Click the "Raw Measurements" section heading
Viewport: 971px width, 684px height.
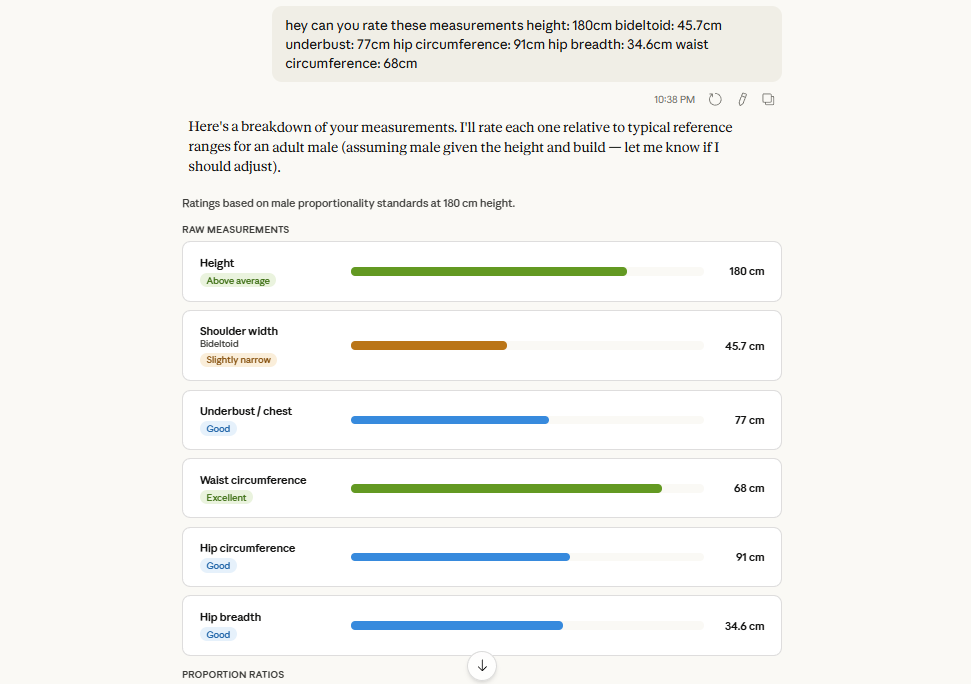(x=235, y=230)
